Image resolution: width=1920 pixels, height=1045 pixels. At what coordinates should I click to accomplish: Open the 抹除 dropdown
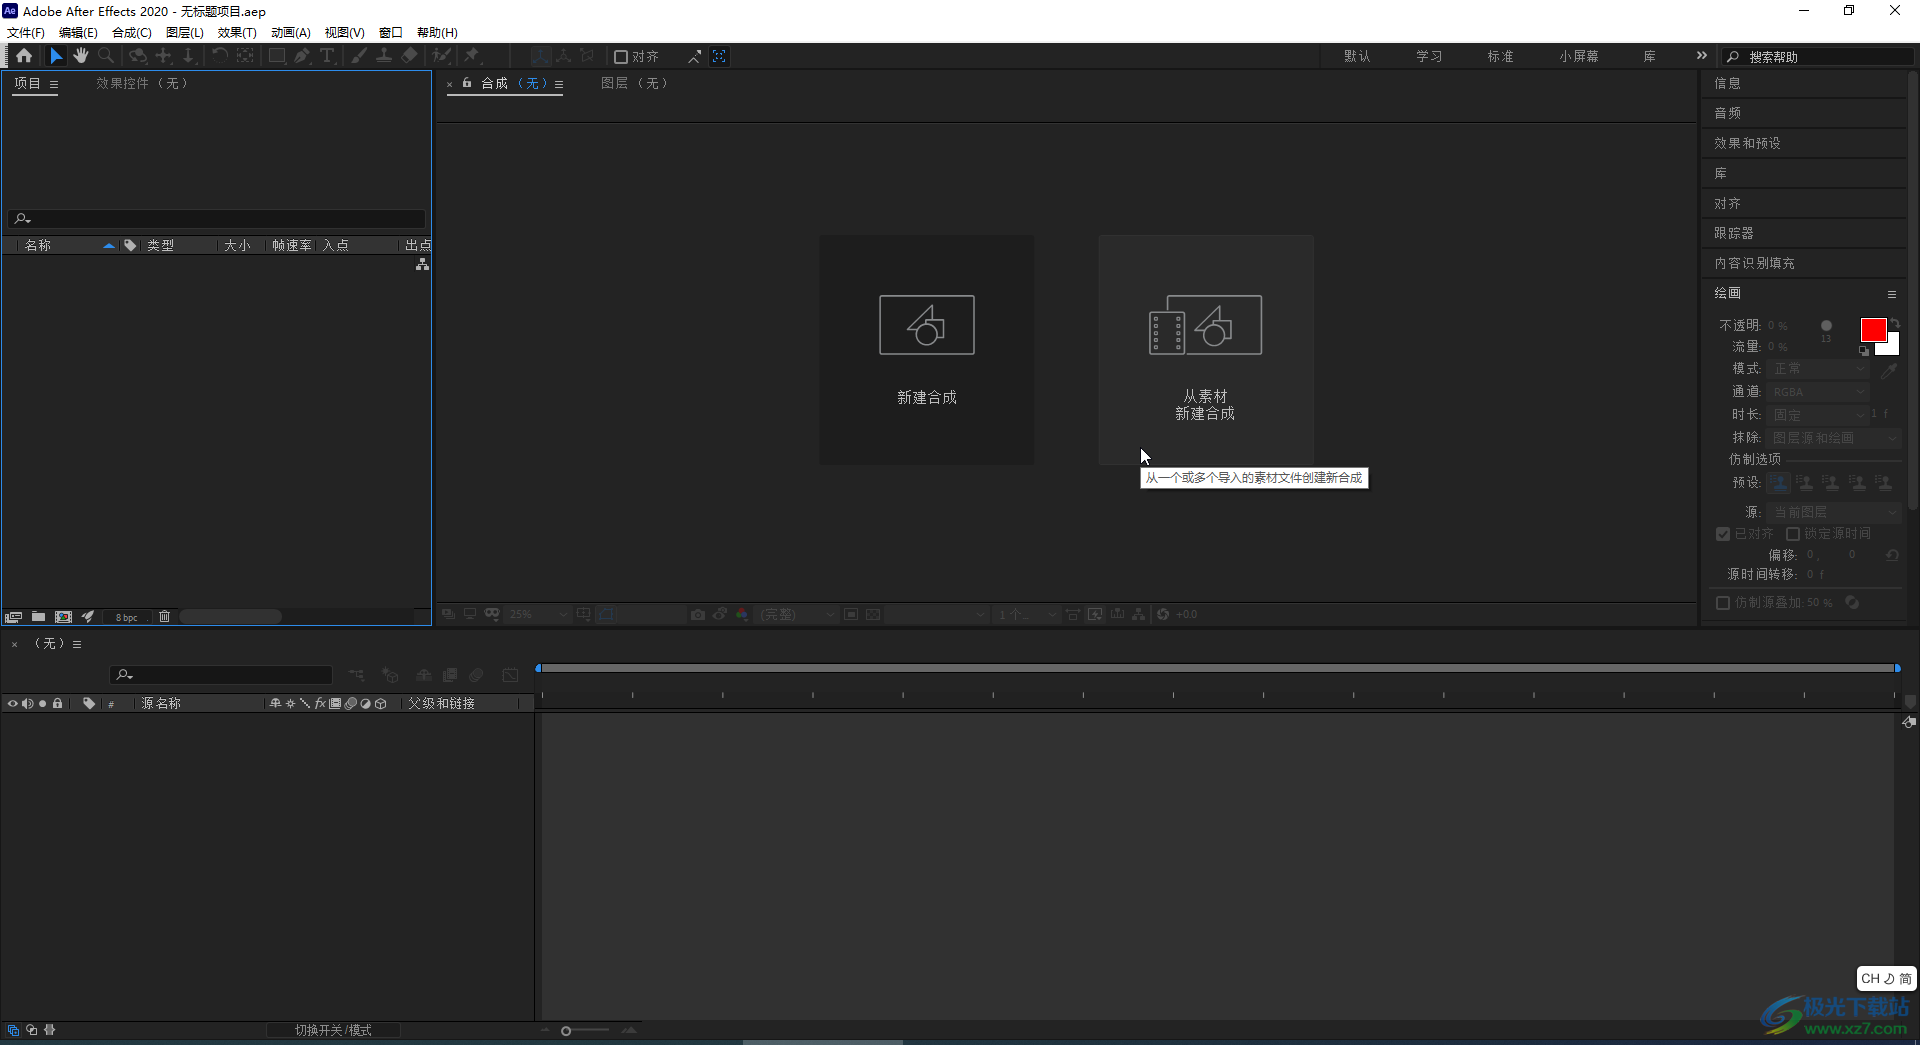coord(1834,438)
